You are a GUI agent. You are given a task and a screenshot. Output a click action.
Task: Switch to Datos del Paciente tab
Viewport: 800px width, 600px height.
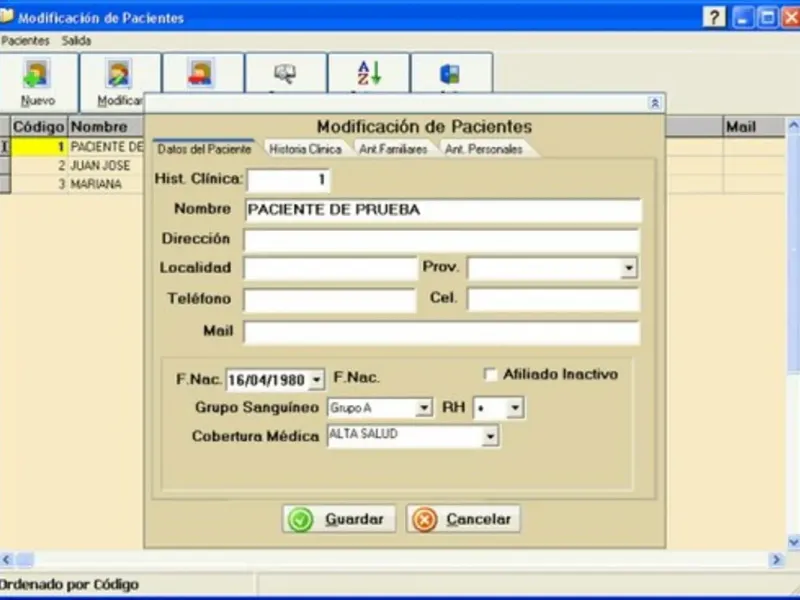tap(204, 149)
